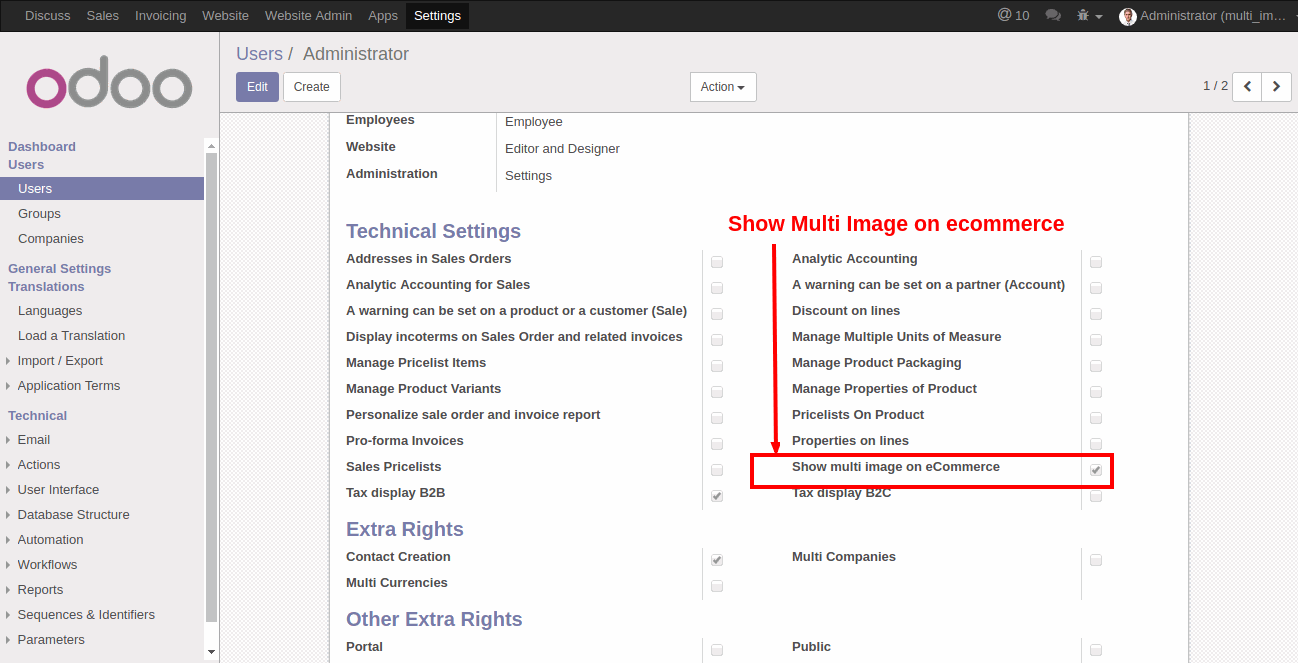
Task: Open the Website Admin menu
Action: pos(309,16)
